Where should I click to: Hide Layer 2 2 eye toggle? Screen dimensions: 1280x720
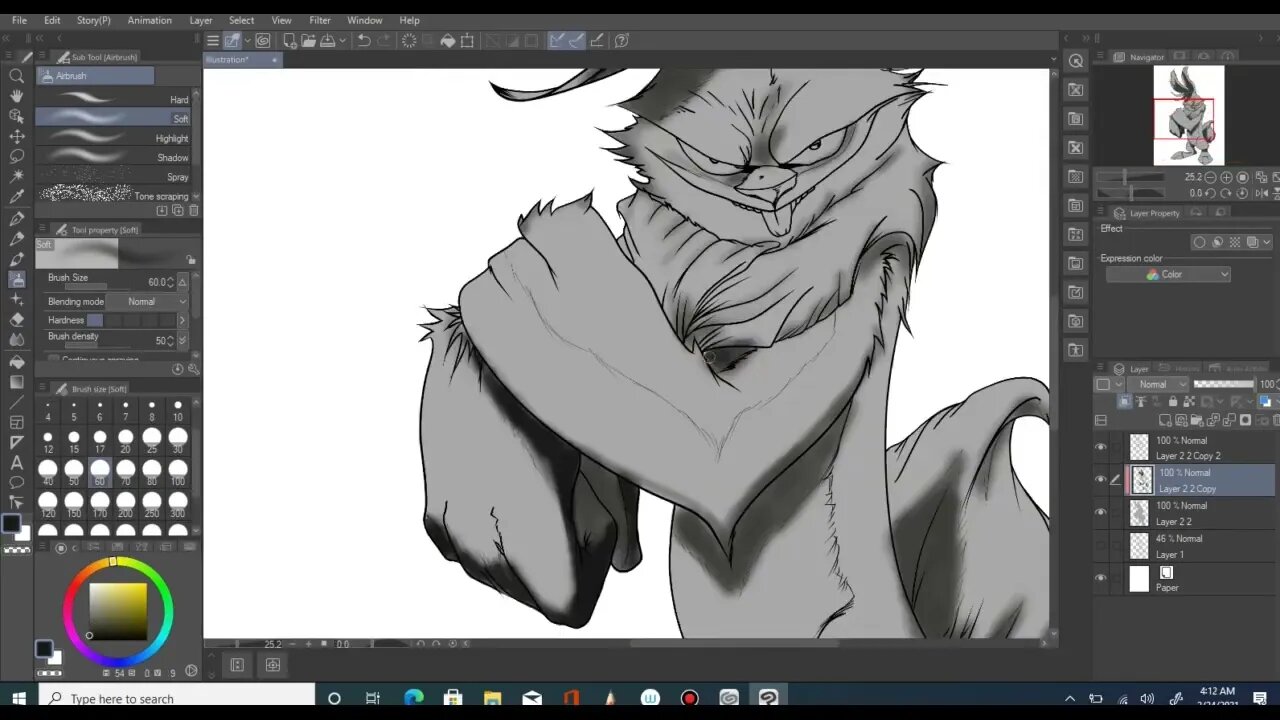[1101, 512]
